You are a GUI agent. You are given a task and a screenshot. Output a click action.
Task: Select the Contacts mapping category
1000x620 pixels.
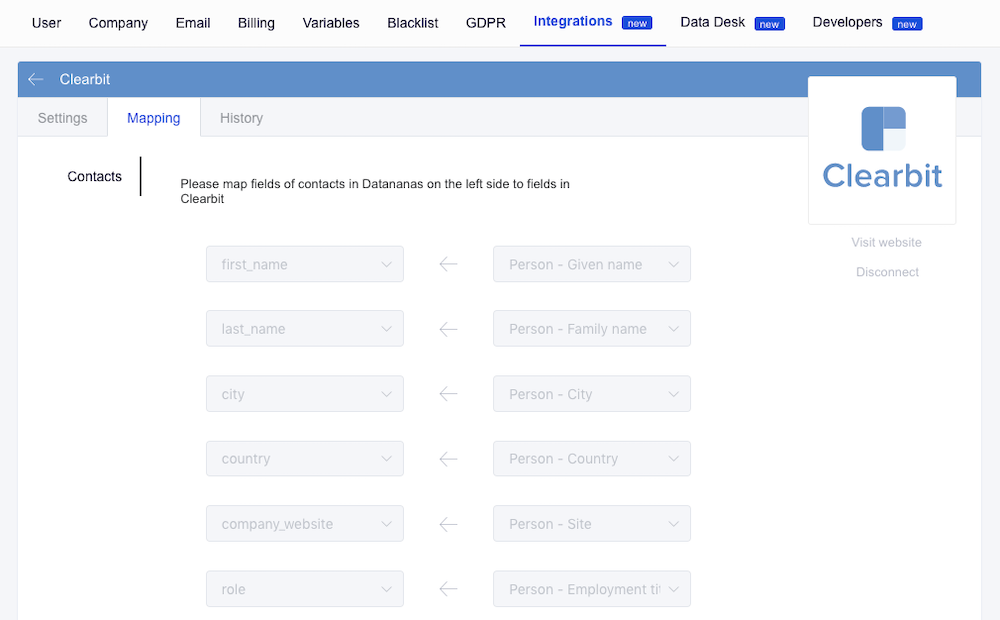pos(94,177)
